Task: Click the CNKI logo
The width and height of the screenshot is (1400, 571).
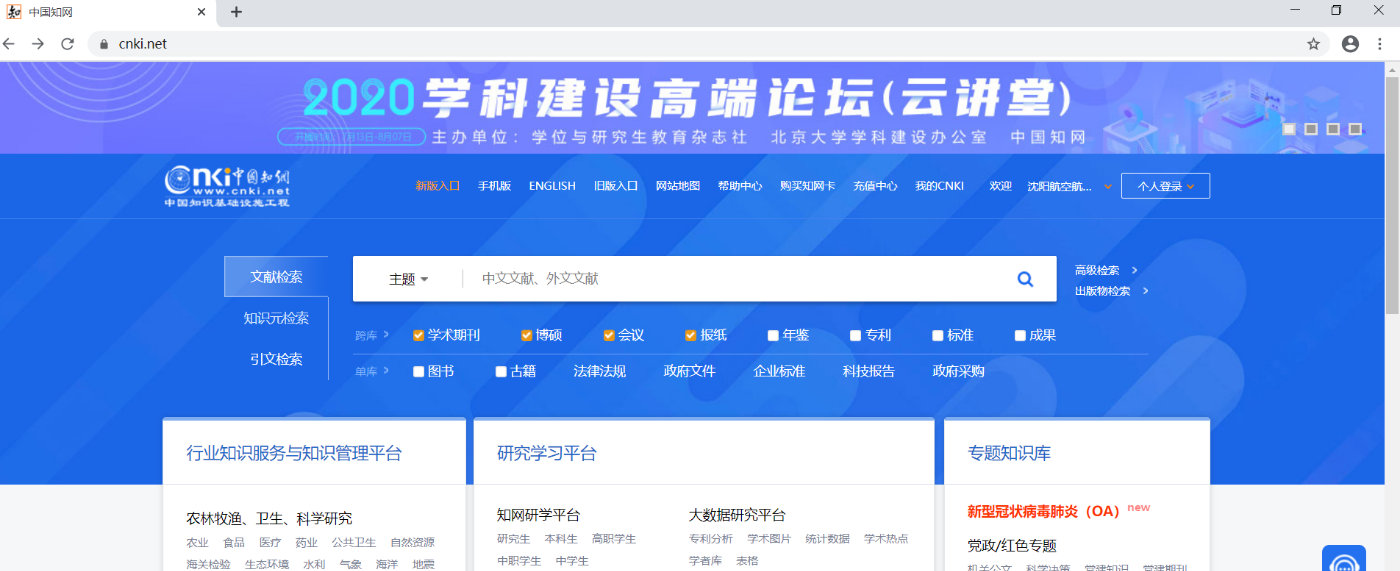Action: coord(228,186)
